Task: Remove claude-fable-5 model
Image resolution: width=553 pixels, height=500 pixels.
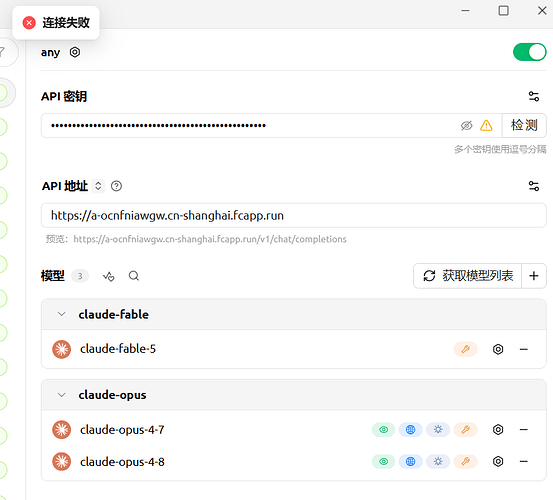Action: 524,349
